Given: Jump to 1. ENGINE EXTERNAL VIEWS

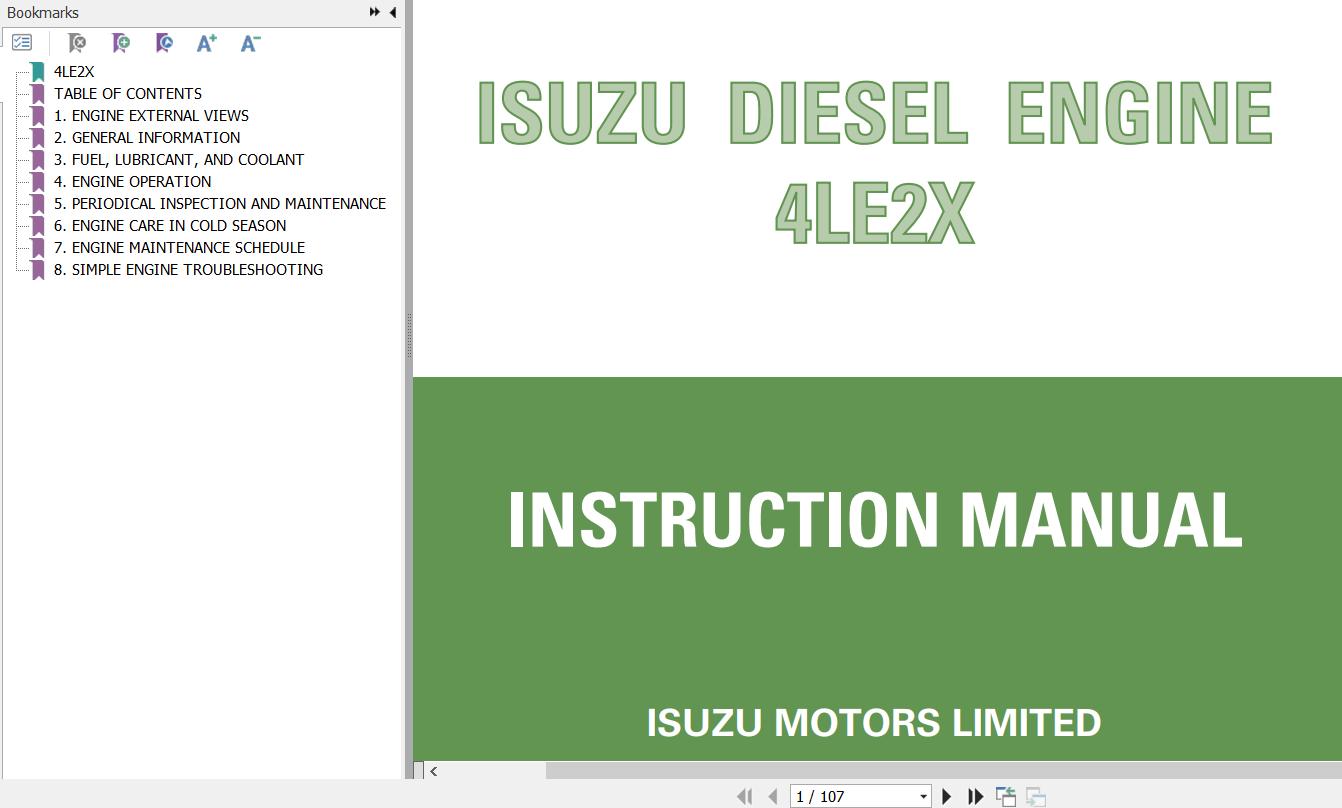Looking at the screenshot, I should click(151, 116).
